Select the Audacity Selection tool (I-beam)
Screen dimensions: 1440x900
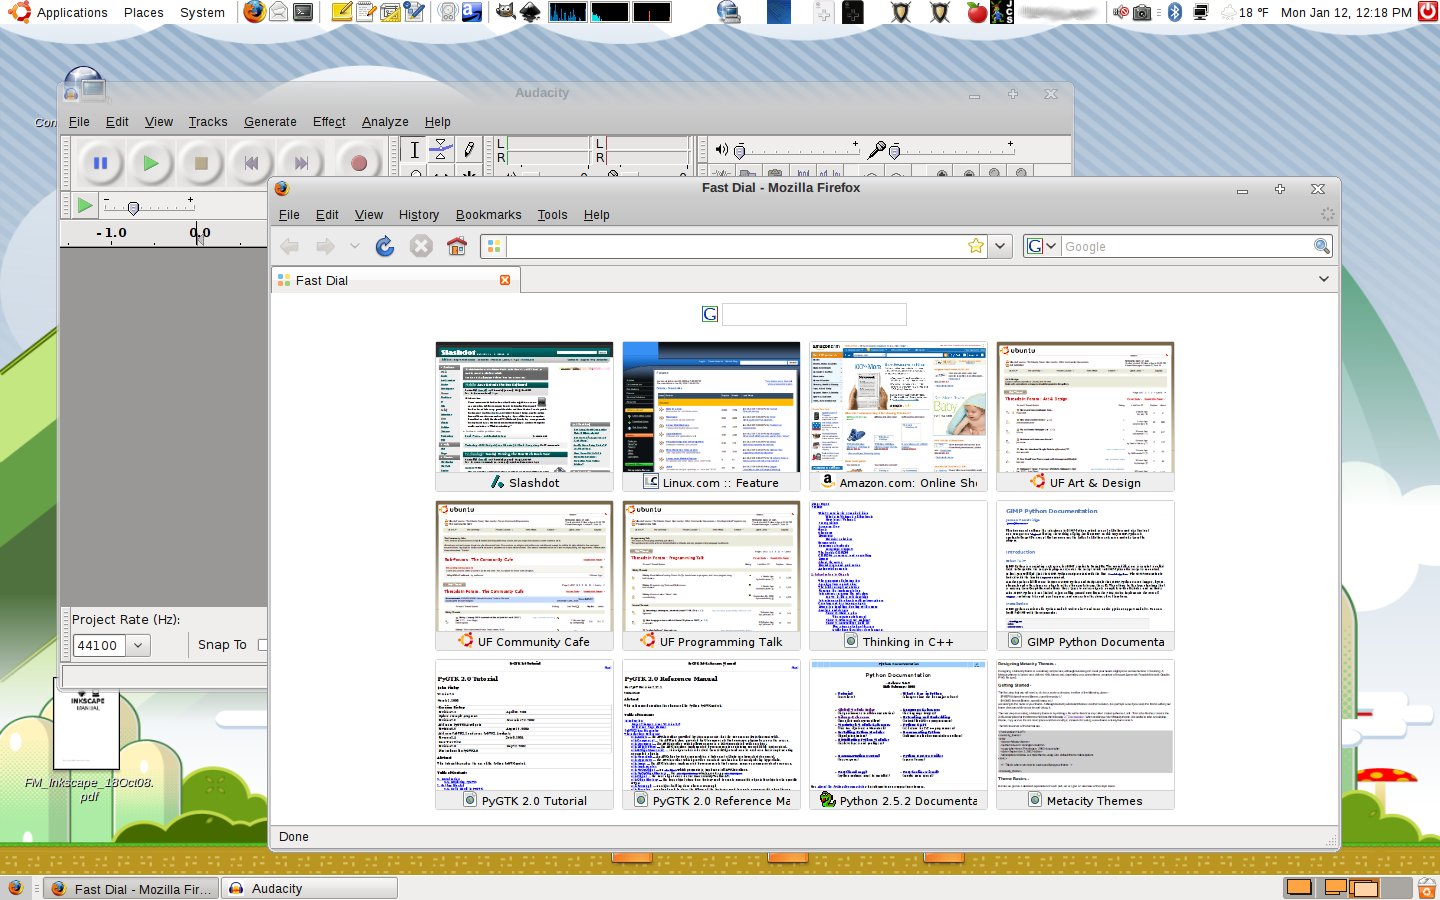coord(415,150)
